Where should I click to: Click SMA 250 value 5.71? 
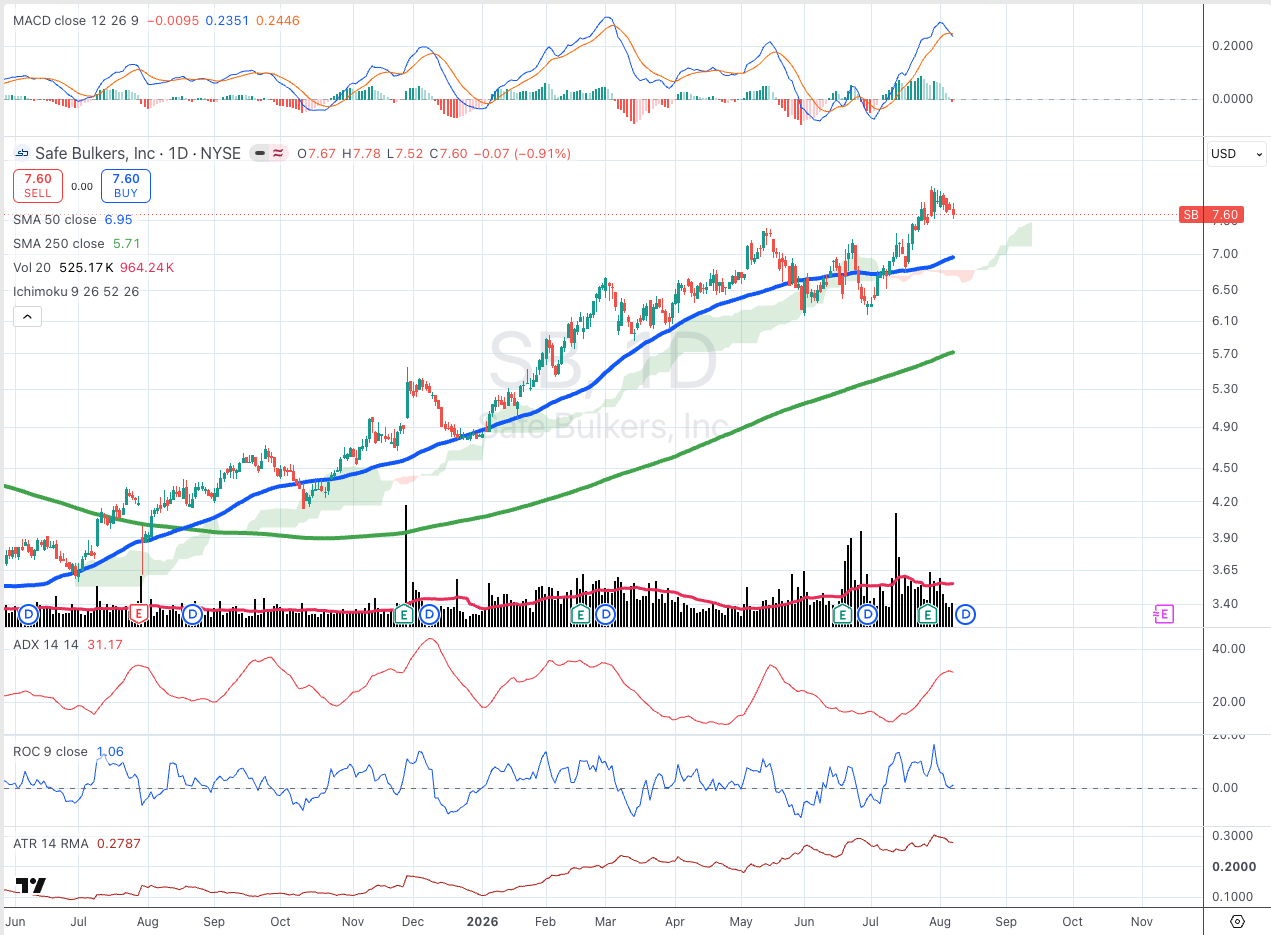point(125,243)
